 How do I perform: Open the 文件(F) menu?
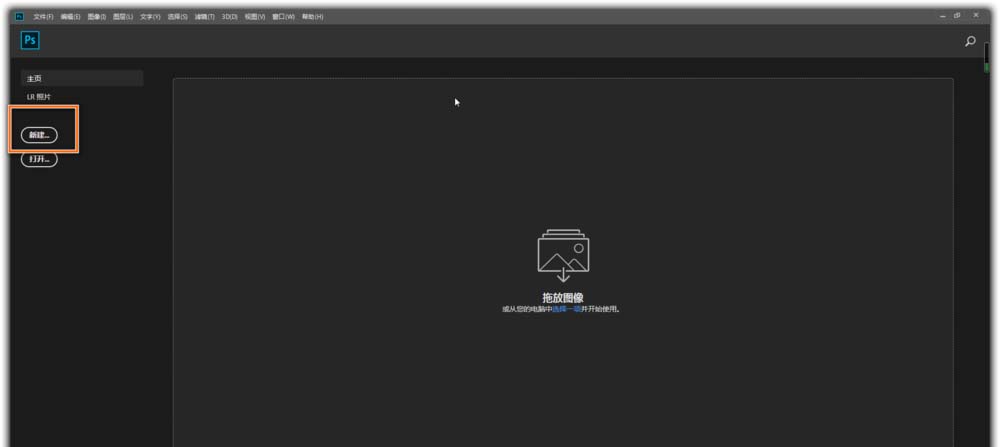click(43, 17)
